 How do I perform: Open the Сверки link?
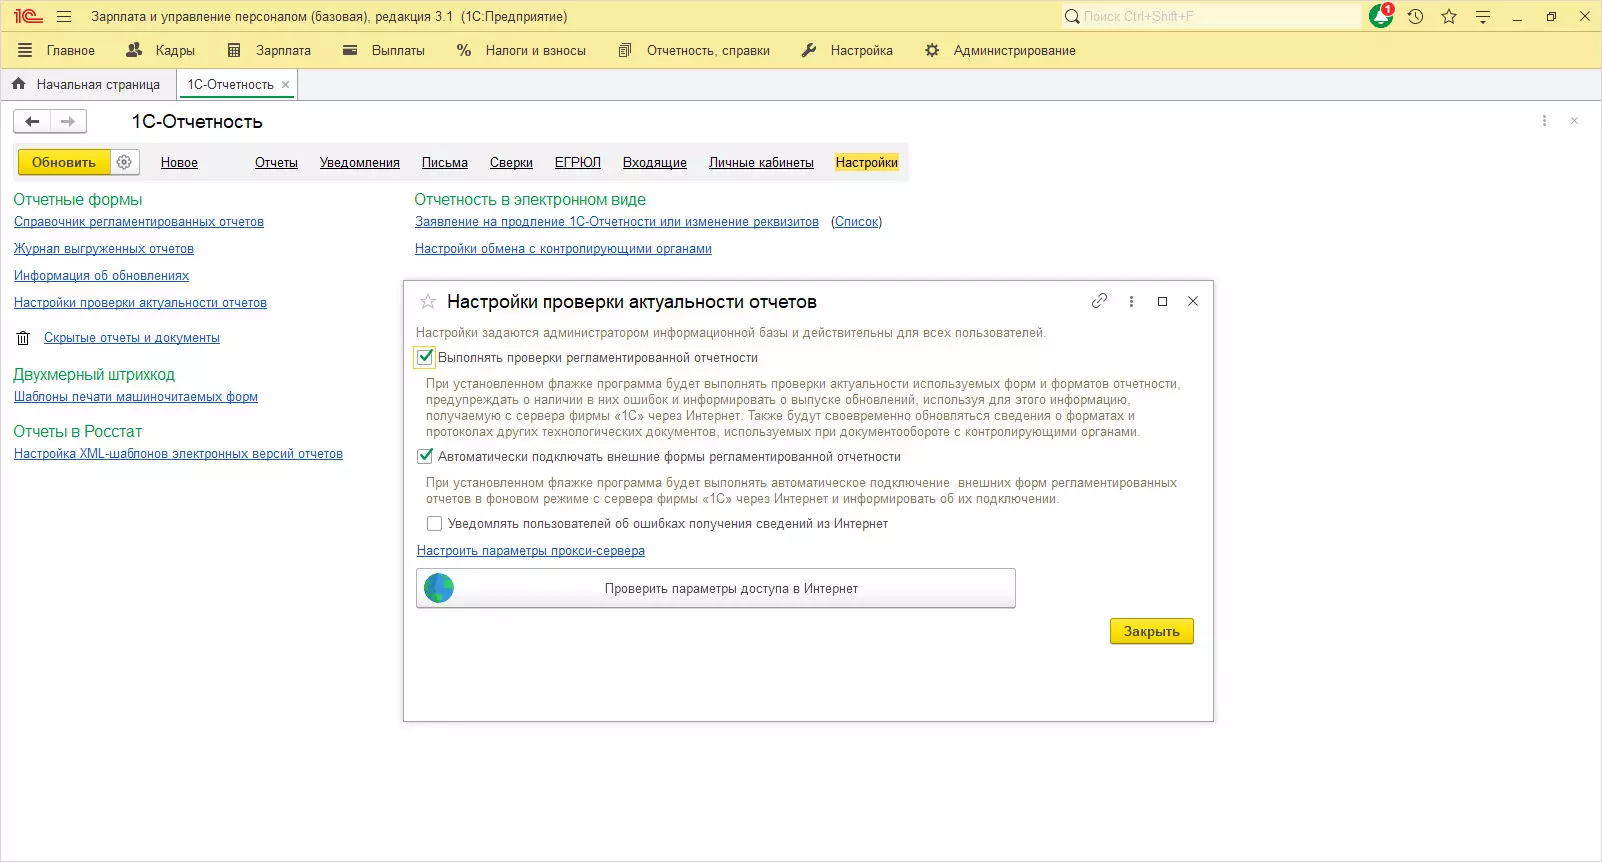(511, 163)
